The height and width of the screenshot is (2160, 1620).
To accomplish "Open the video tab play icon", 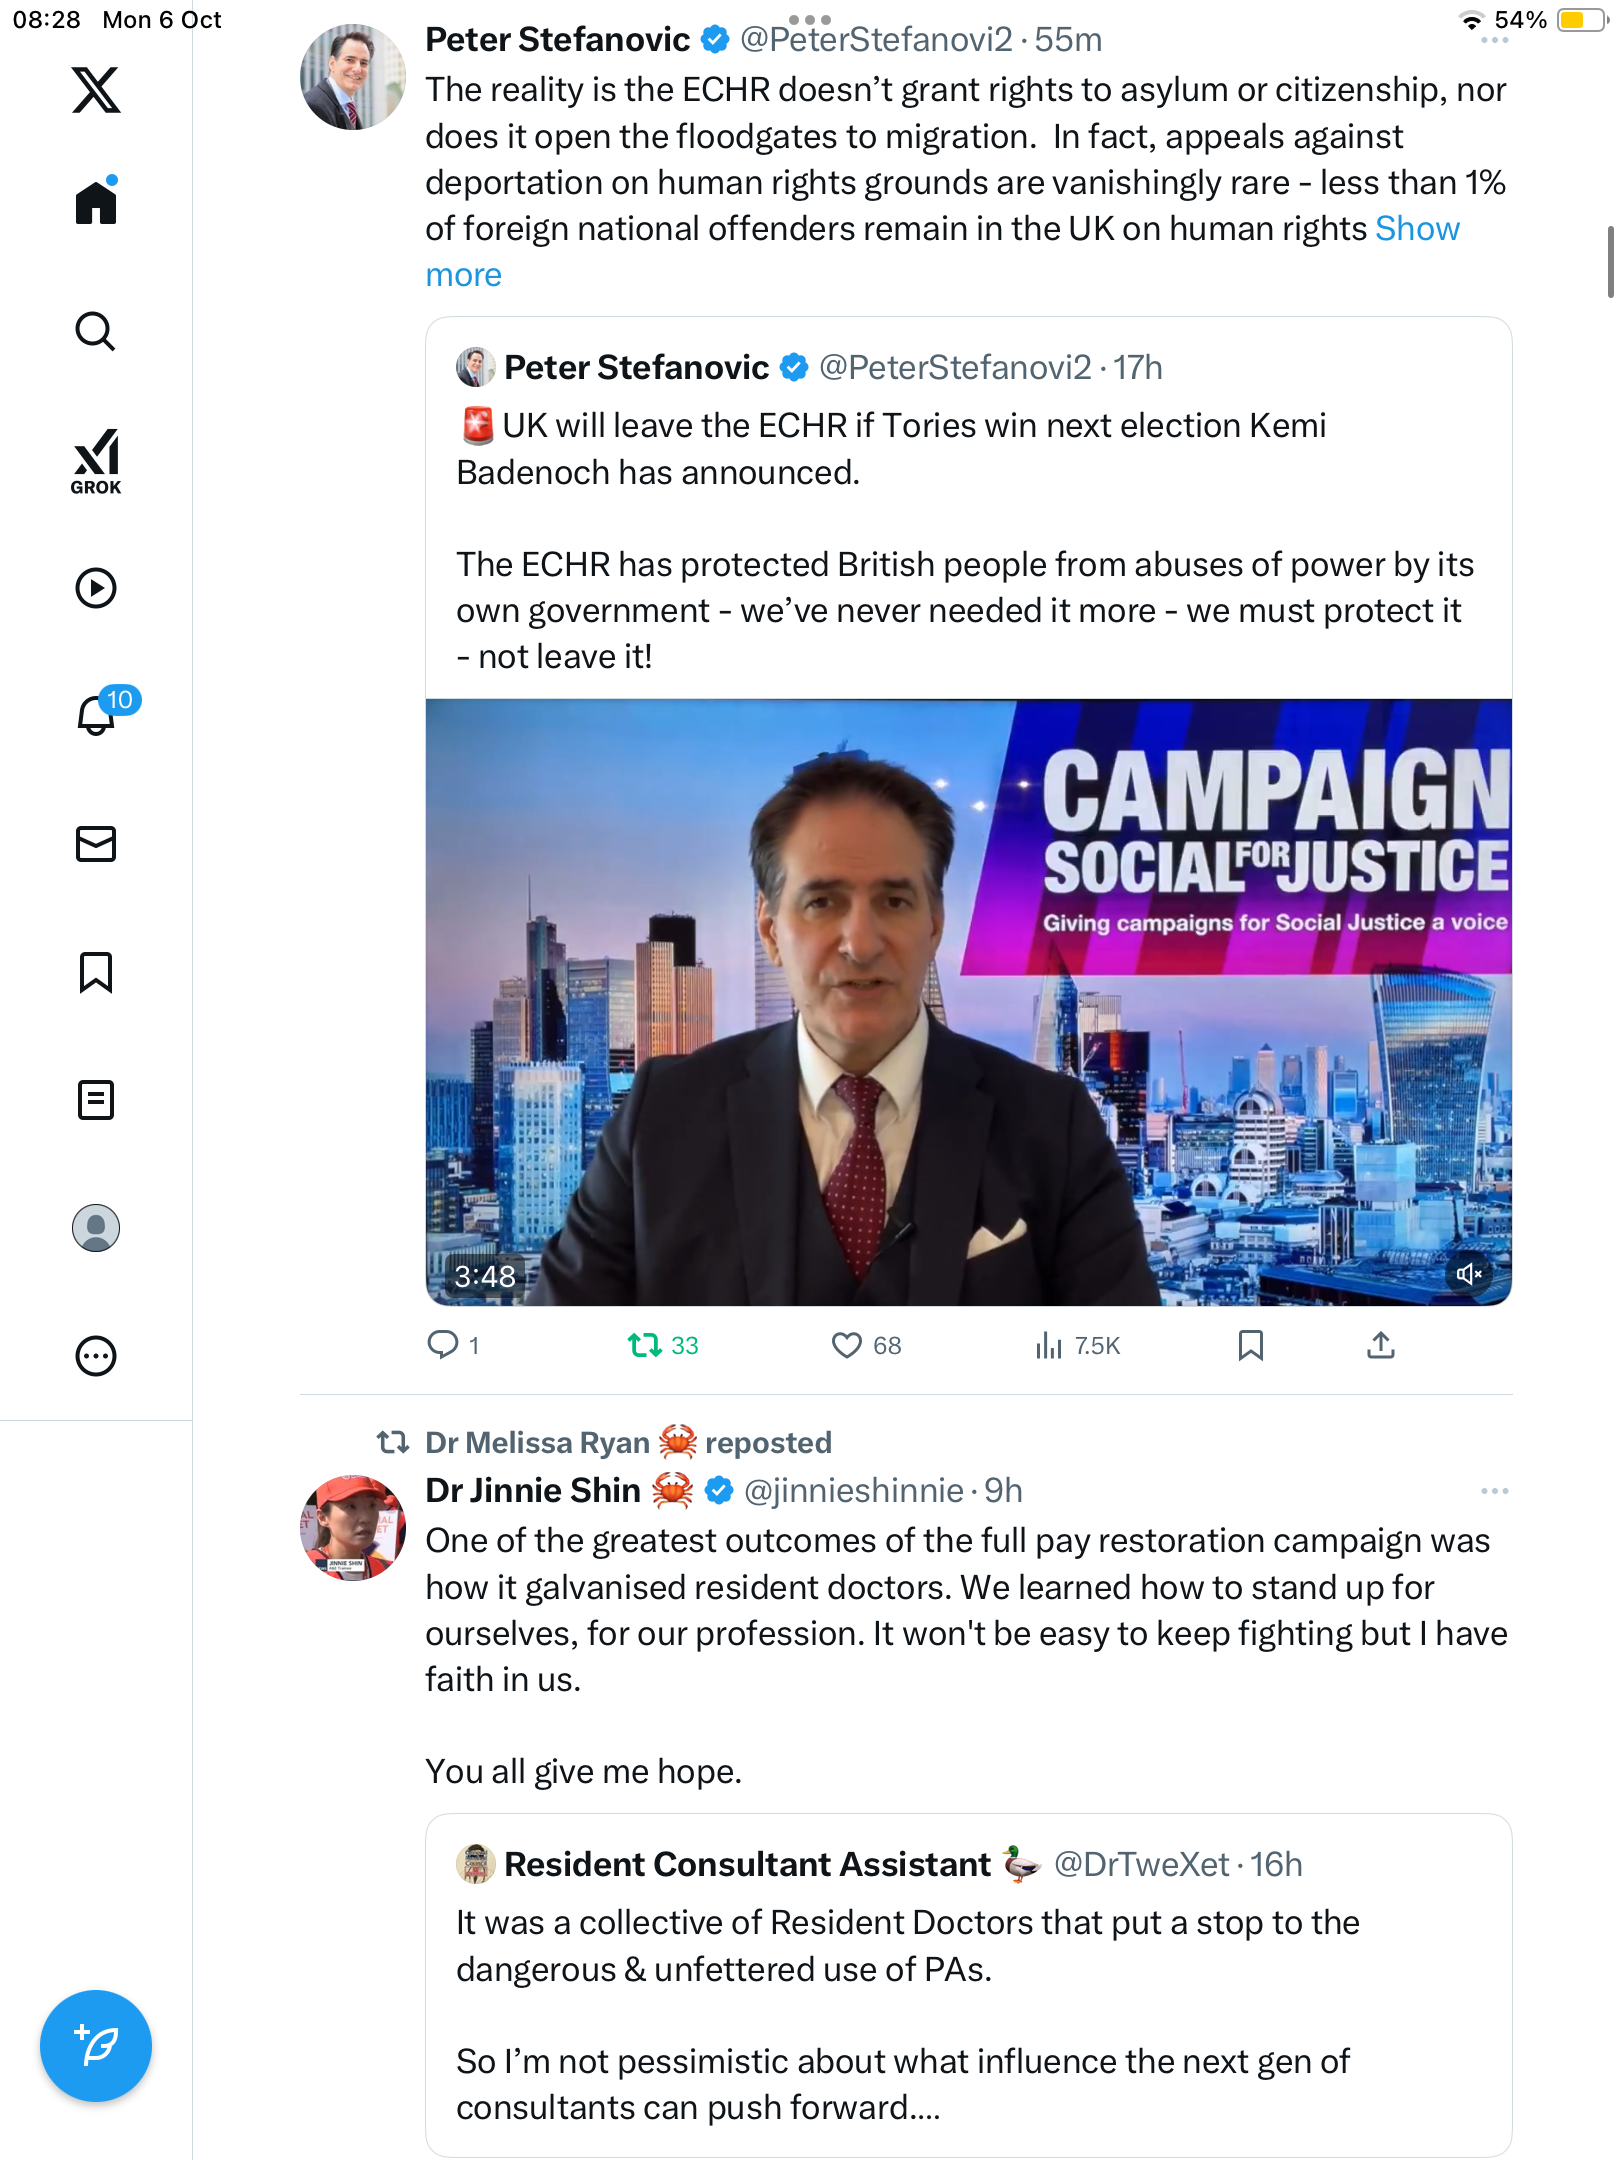I will click(96, 588).
